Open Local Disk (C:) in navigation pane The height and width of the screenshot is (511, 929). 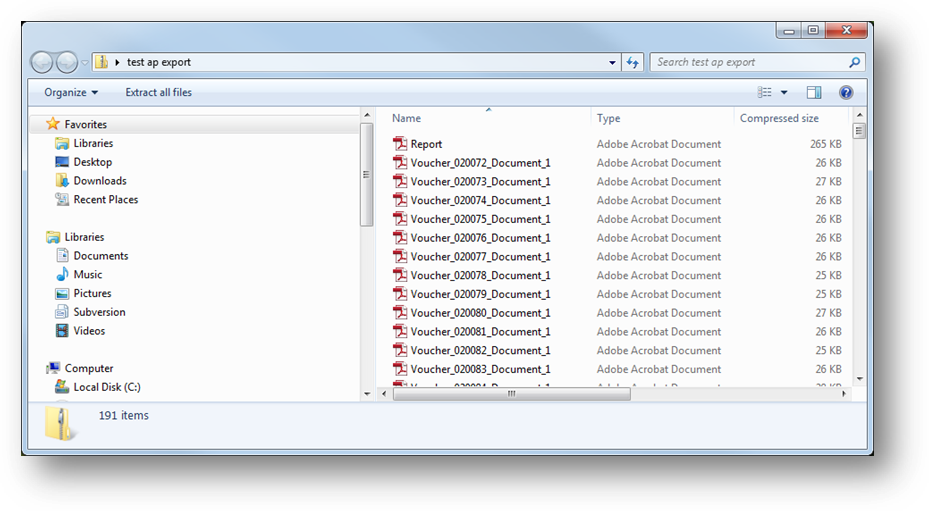point(107,387)
